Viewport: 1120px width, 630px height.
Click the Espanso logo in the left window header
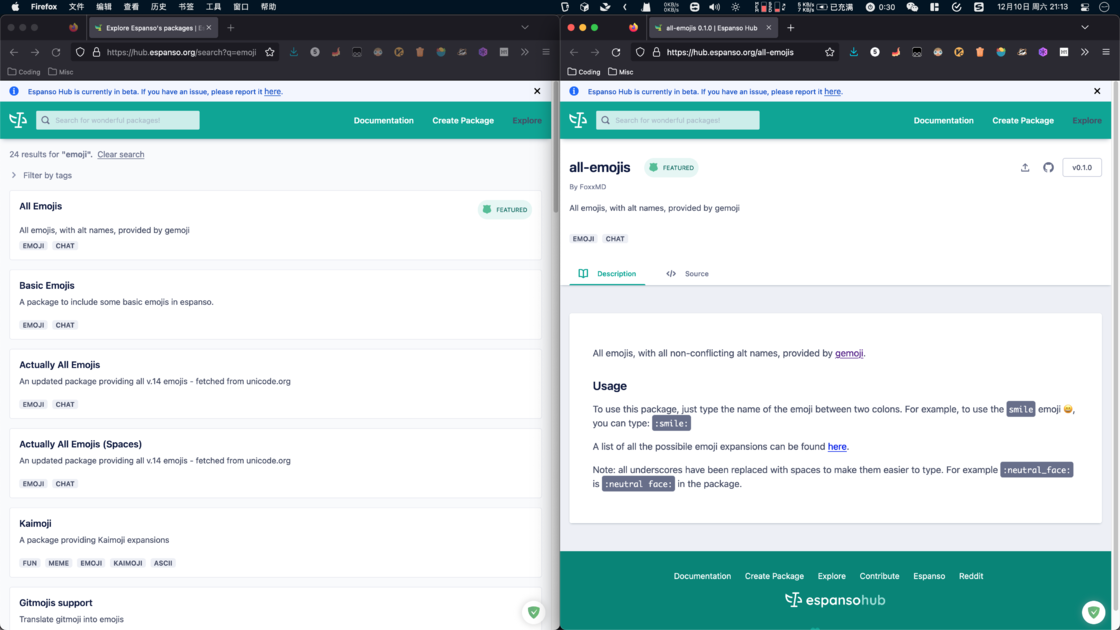(x=18, y=120)
